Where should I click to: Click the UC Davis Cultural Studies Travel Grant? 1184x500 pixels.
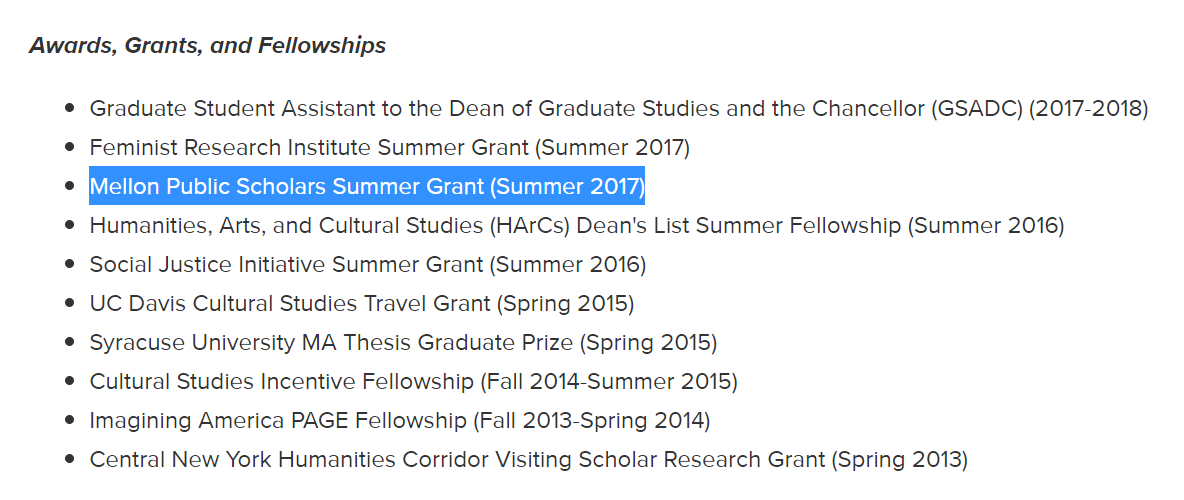(x=361, y=304)
